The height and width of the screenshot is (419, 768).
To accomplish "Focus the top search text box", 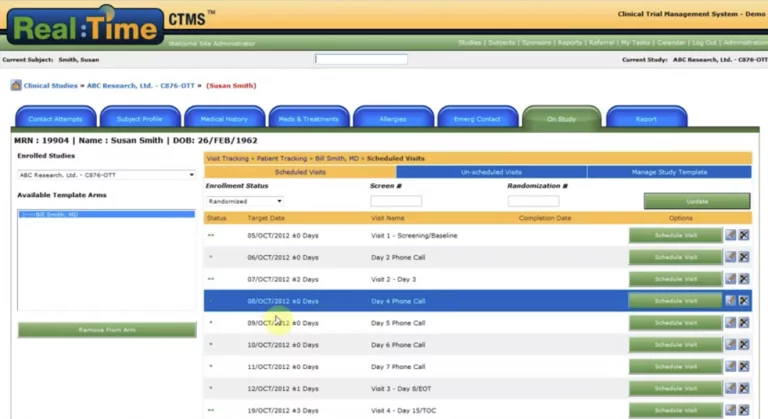I will pos(361,59).
